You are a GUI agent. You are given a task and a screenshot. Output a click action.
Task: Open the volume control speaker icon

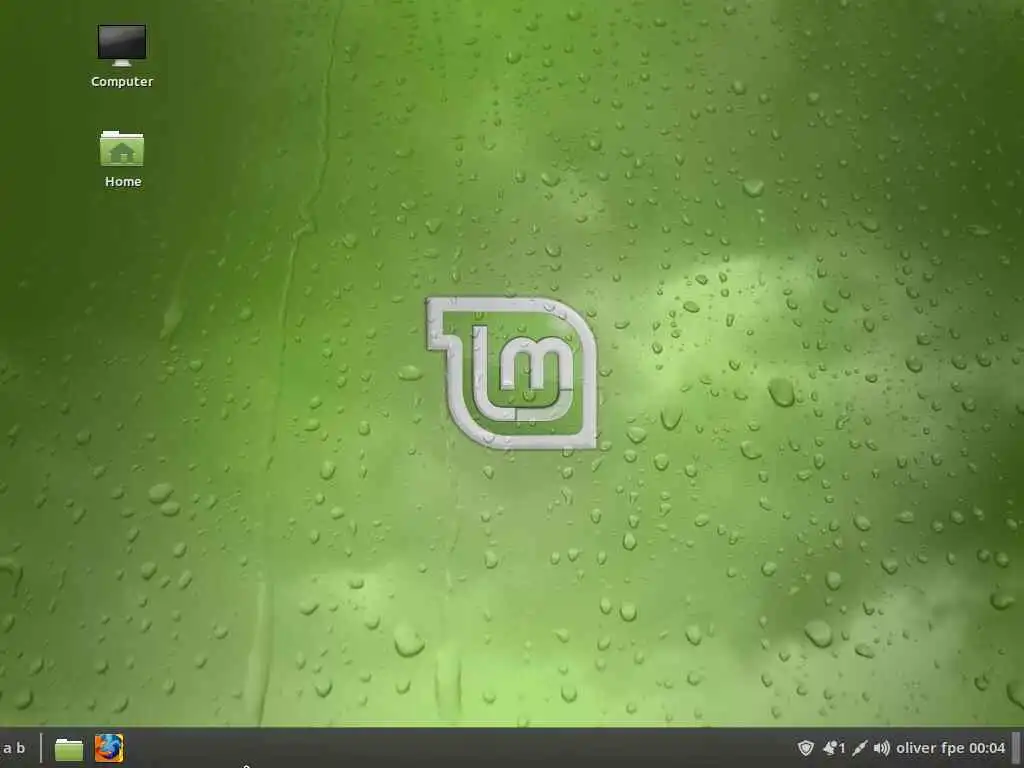pos(882,748)
